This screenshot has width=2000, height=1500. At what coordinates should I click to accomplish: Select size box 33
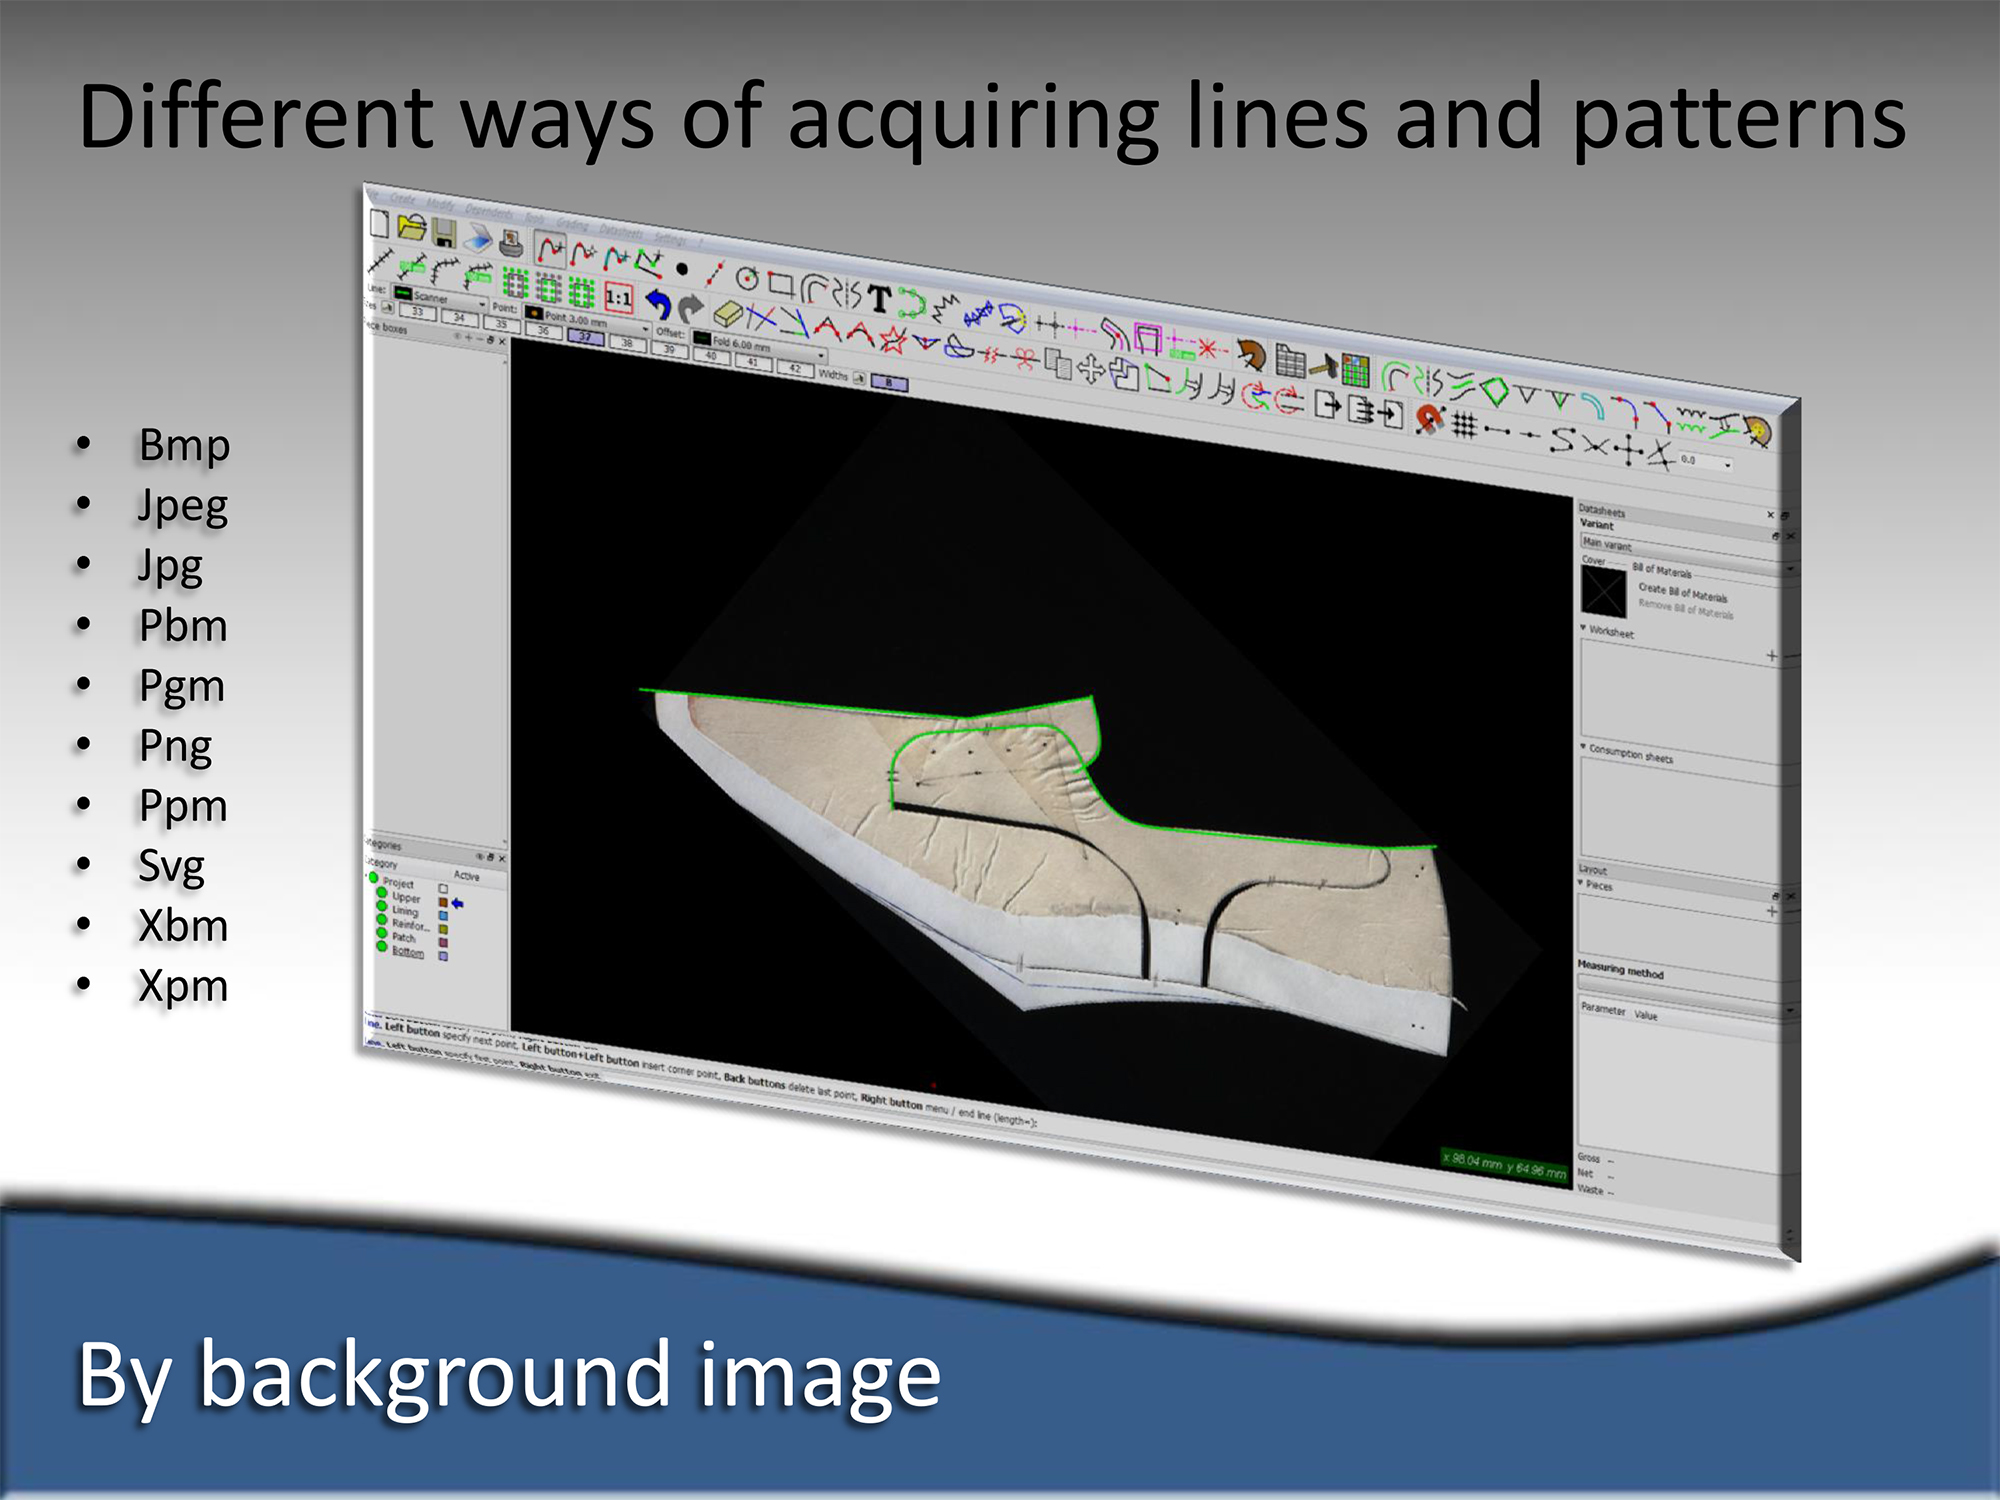pyautogui.click(x=417, y=312)
